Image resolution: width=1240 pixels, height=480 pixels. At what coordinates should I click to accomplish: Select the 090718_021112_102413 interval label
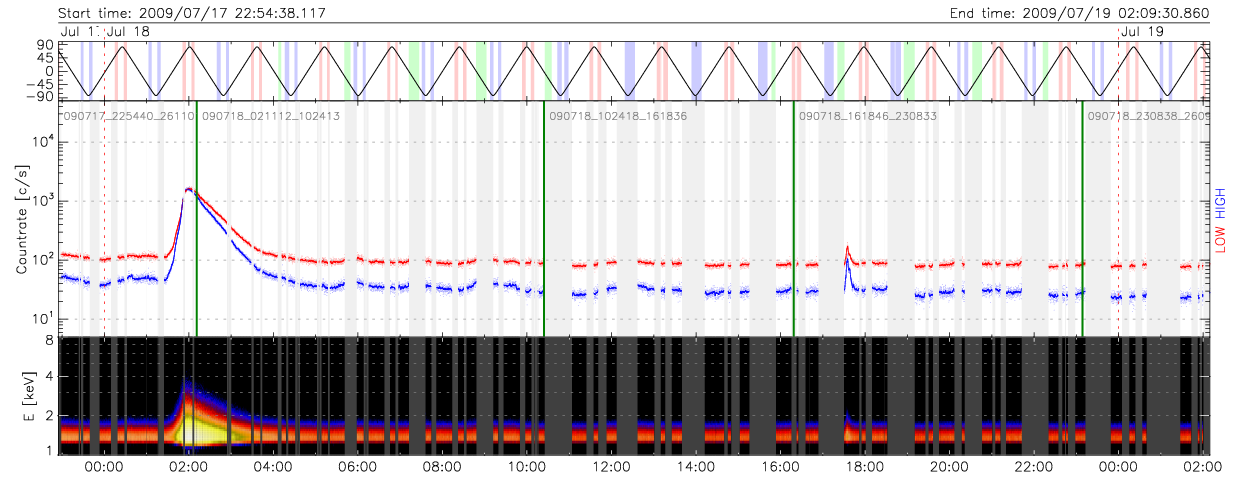pyautogui.click(x=271, y=117)
